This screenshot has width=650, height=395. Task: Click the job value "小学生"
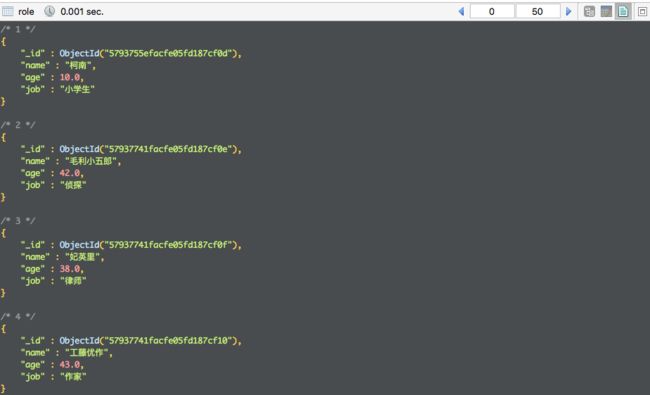point(78,90)
